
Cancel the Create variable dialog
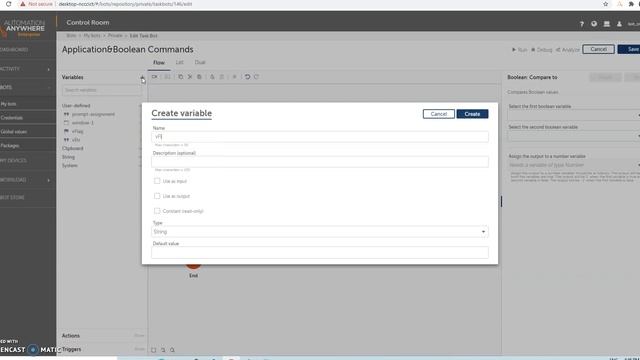pyautogui.click(x=439, y=114)
